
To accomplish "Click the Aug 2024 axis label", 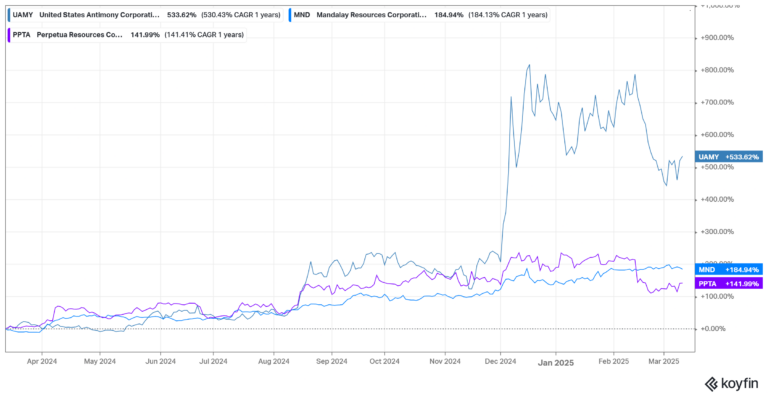I will point(273,362).
